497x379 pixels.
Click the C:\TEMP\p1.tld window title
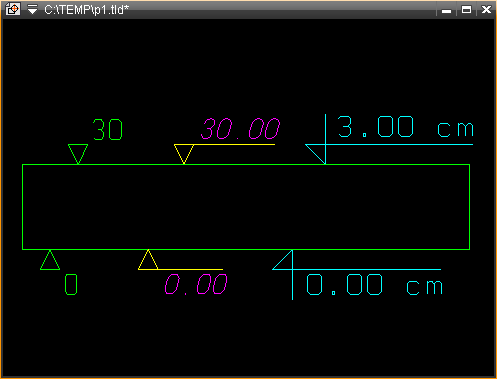(x=86, y=10)
